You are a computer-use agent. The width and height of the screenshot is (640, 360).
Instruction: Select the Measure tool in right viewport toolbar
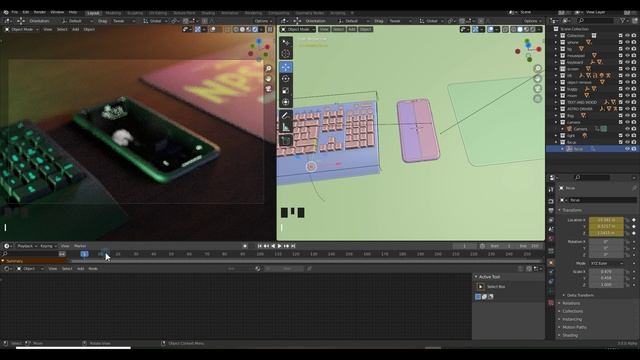(x=286, y=128)
